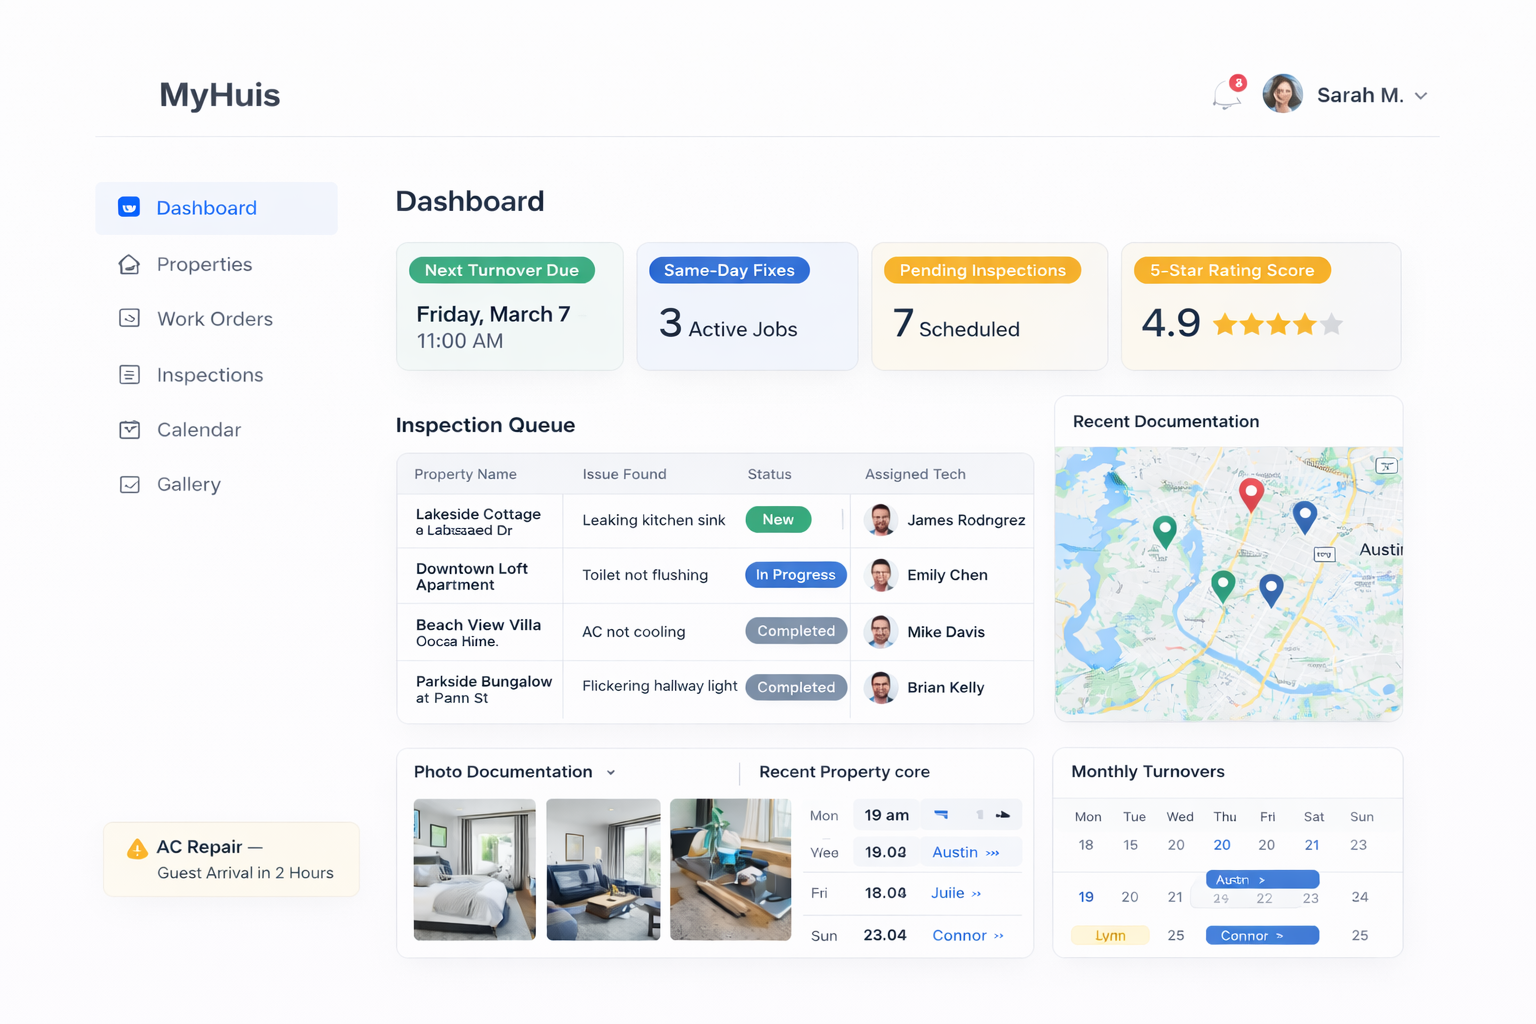This screenshot has height=1024, width=1536.
Task: Click the New status badge for Lakeside Cottage
Action: (x=778, y=519)
